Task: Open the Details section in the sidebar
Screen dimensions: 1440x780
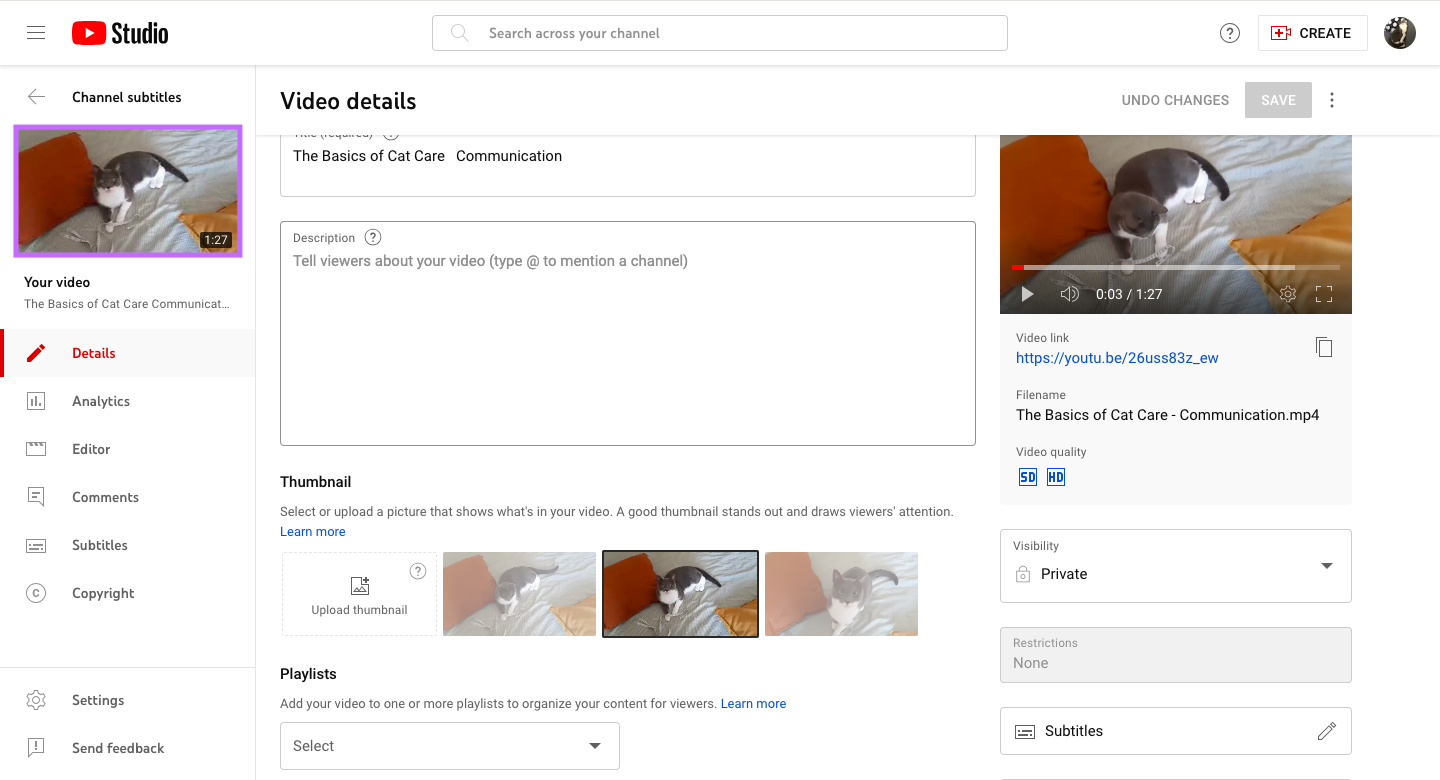Action: point(93,352)
